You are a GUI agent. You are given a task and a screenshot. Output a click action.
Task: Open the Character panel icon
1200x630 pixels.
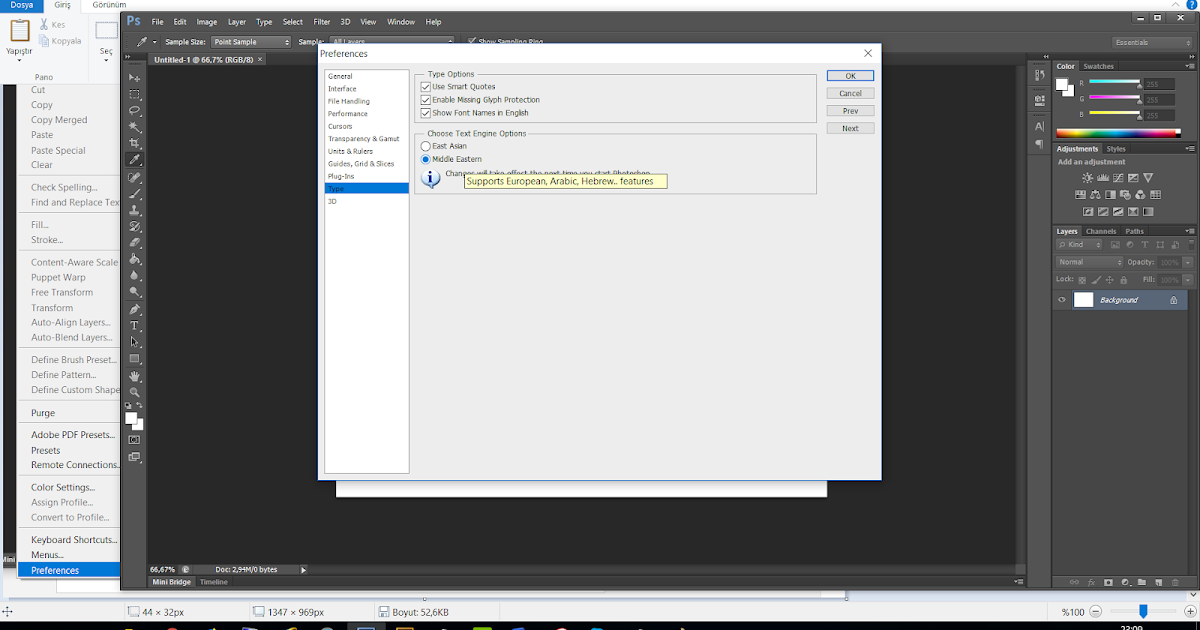(x=1040, y=126)
